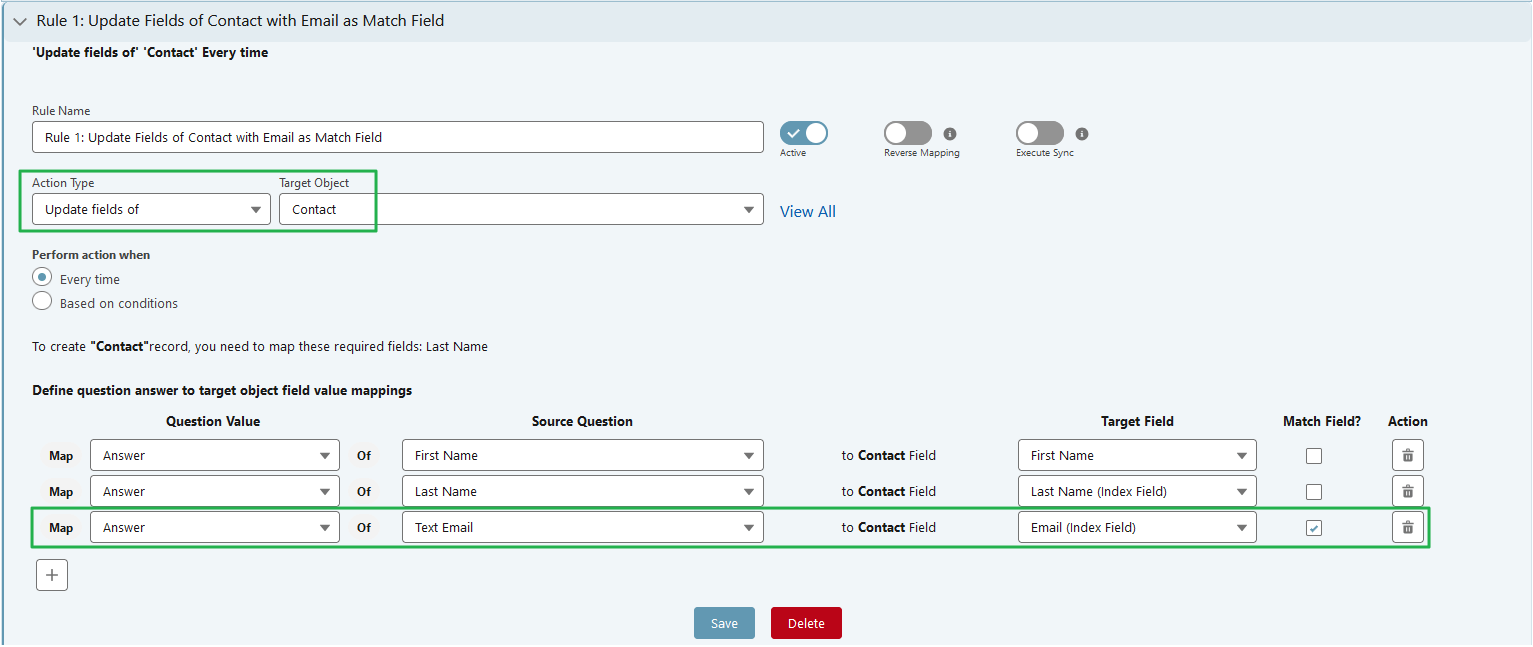Click the View All link

(807, 211)
